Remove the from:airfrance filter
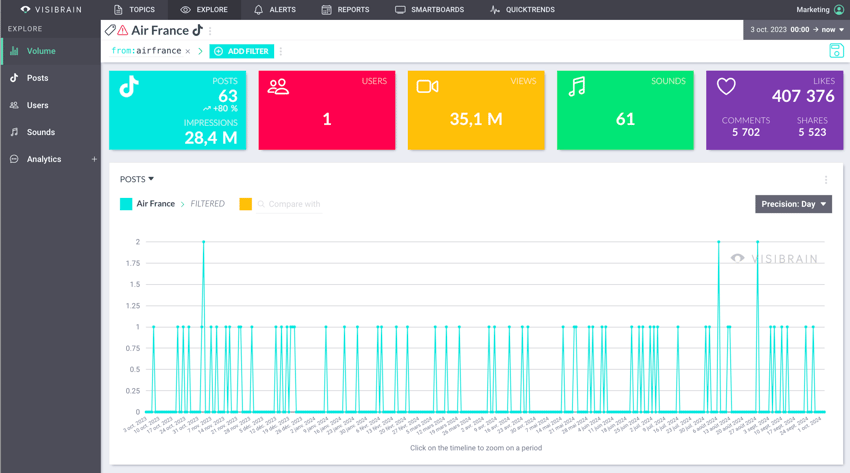 click(188, 51)
